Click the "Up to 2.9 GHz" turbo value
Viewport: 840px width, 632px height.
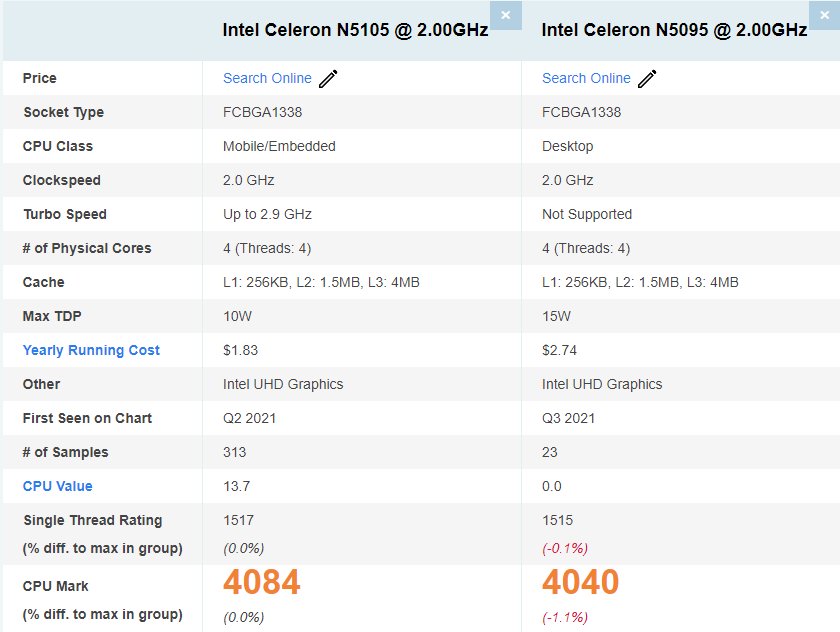coord(267,214)
